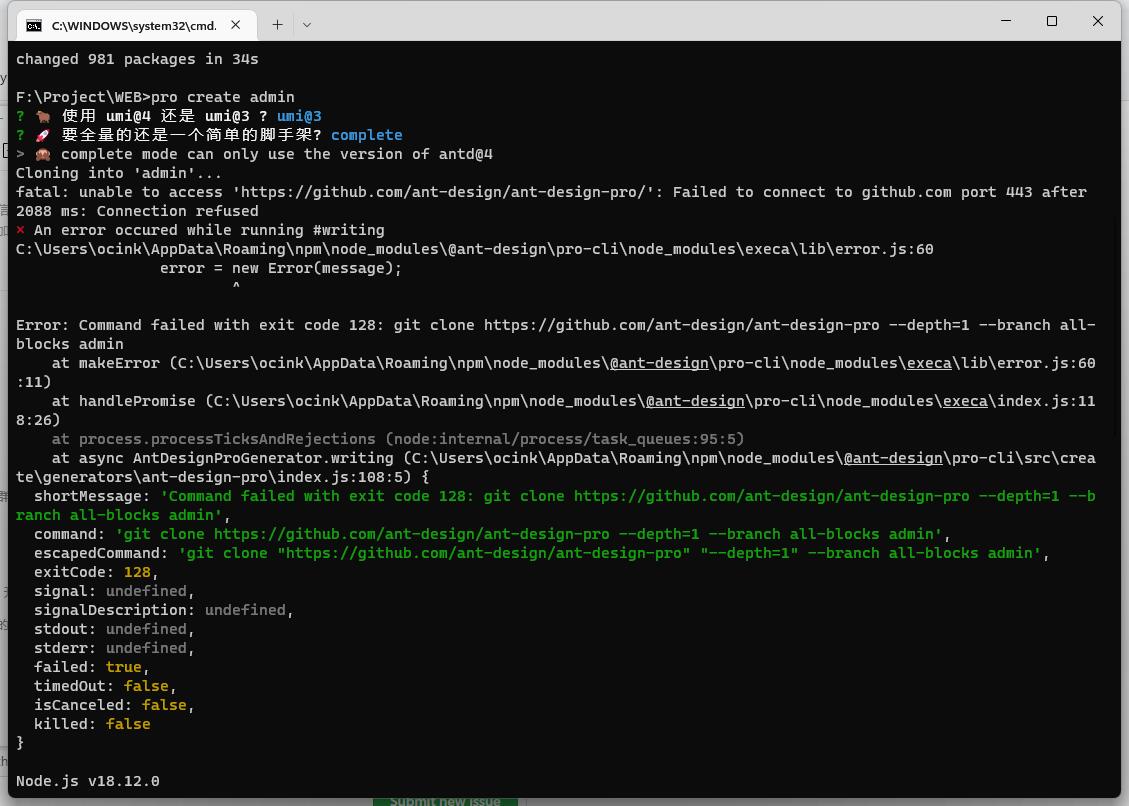This screenshot has height=806, width=1129.
Task: Click the red error cross marker
Action: [19, 230]
